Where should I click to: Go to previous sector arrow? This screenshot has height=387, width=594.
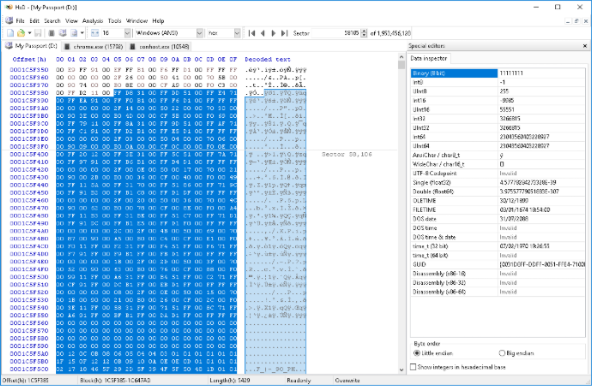263,33
